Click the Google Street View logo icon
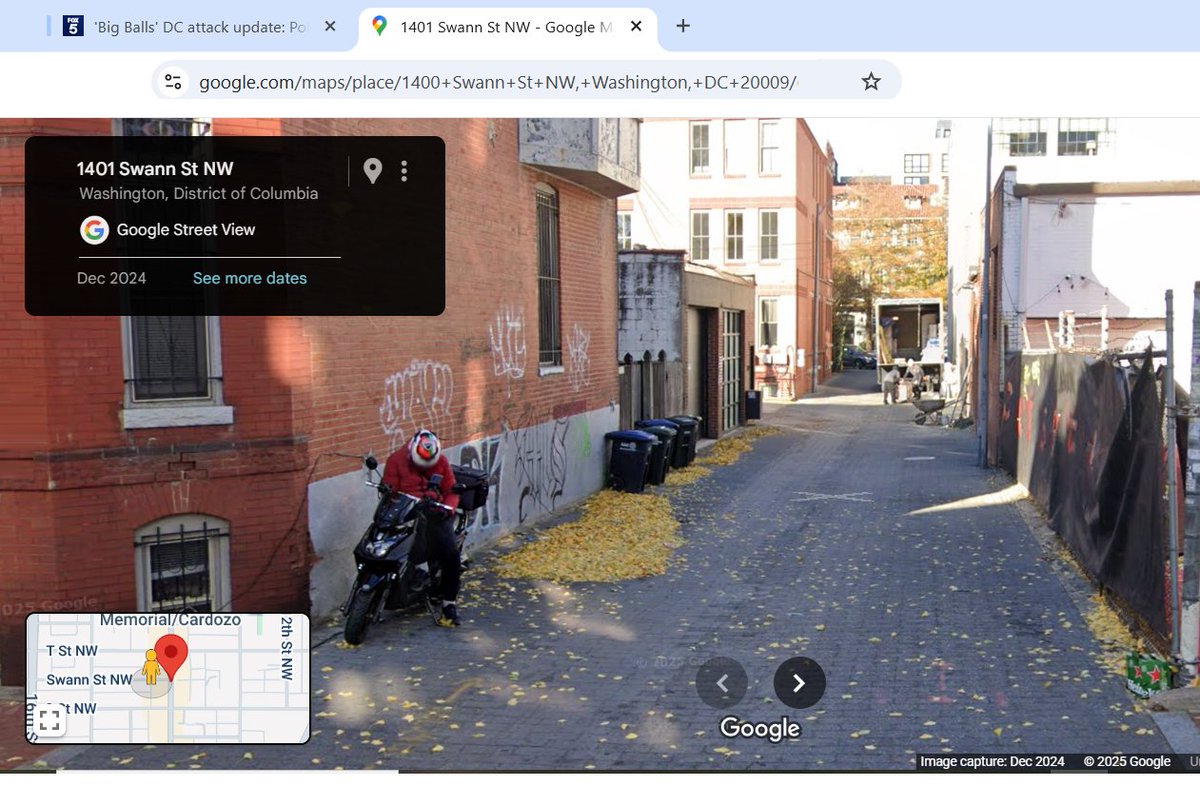 [94, 230]
